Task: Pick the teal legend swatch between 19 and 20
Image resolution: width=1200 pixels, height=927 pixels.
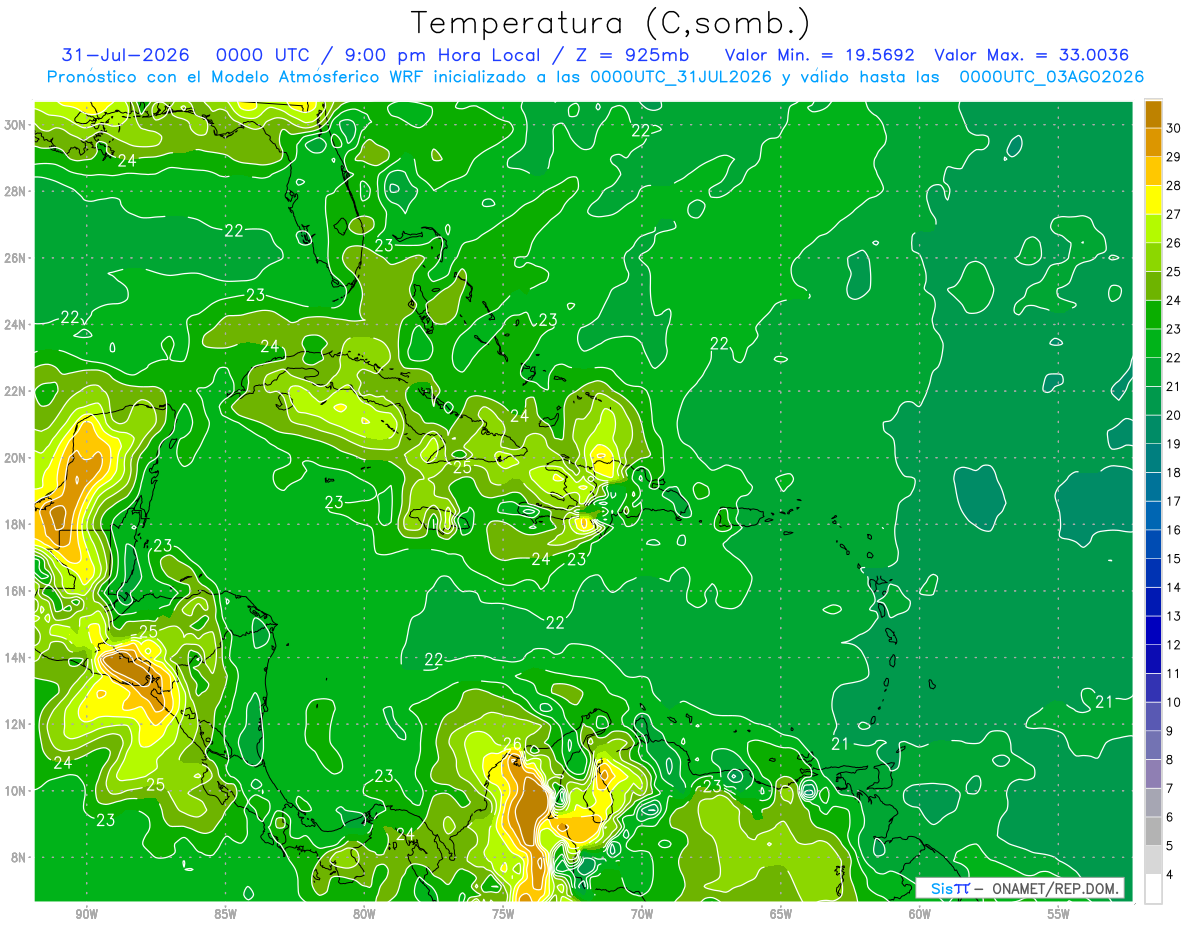Action: point(1153,430)
